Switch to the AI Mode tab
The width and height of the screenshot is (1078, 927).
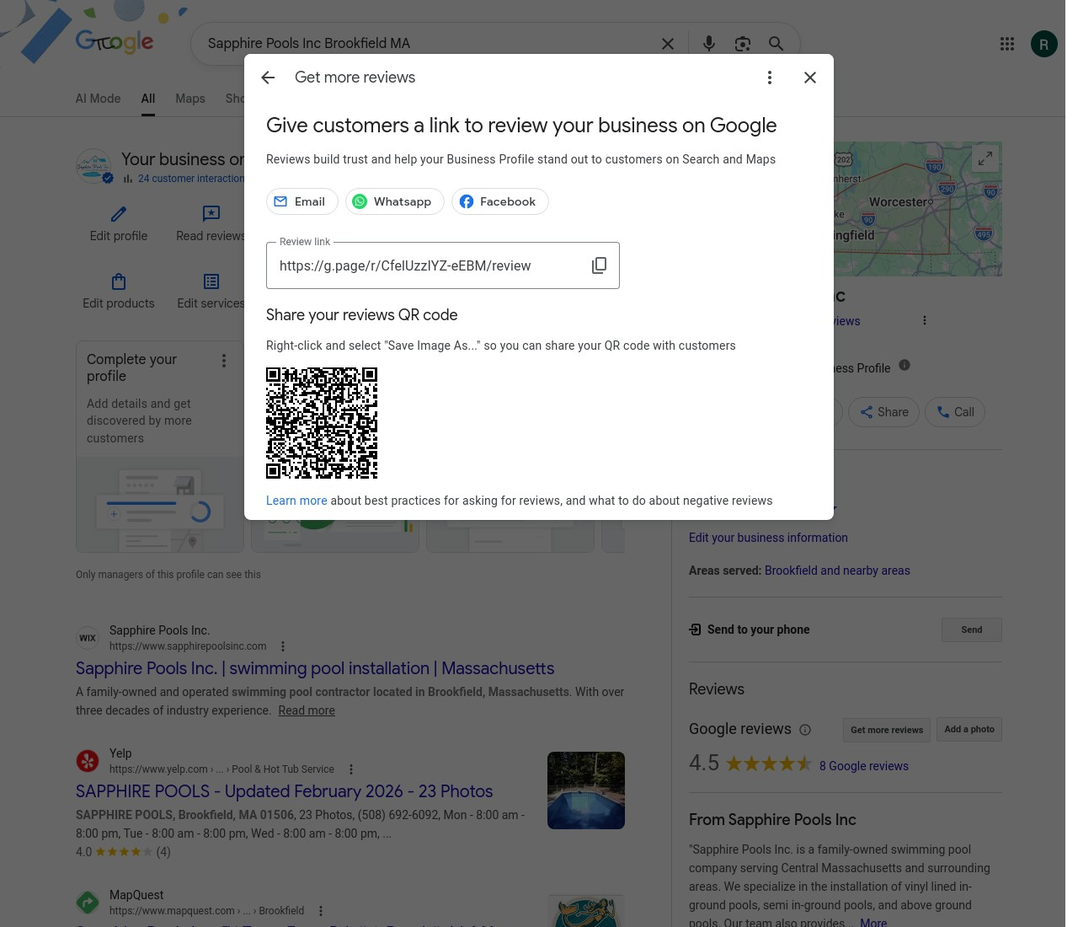point(97,98)
